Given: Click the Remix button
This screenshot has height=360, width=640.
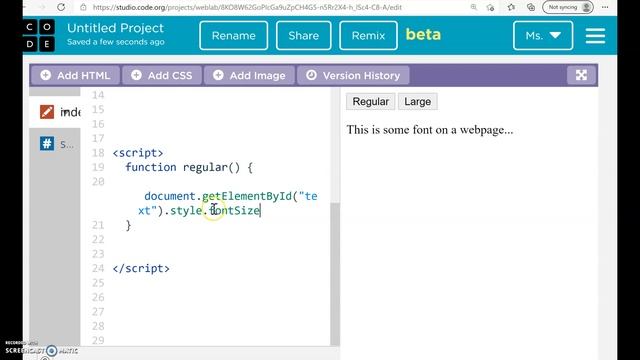Looking at the screenshot, I should click(368, 36).
